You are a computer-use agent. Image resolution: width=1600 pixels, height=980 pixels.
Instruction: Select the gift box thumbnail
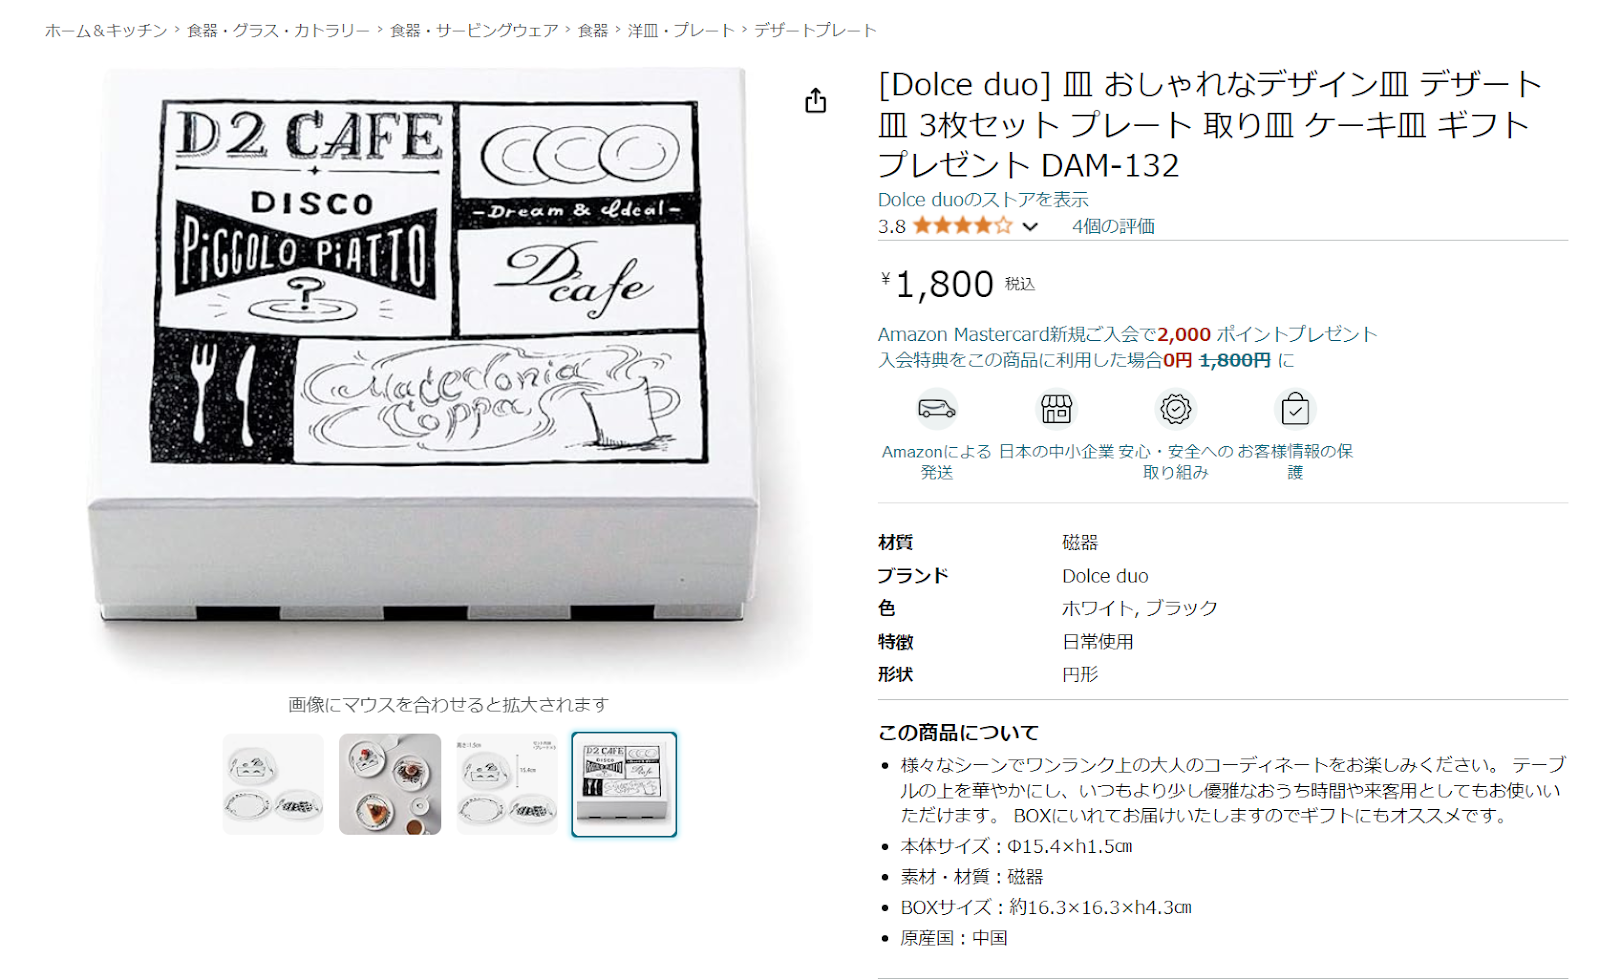coord(624,784)
